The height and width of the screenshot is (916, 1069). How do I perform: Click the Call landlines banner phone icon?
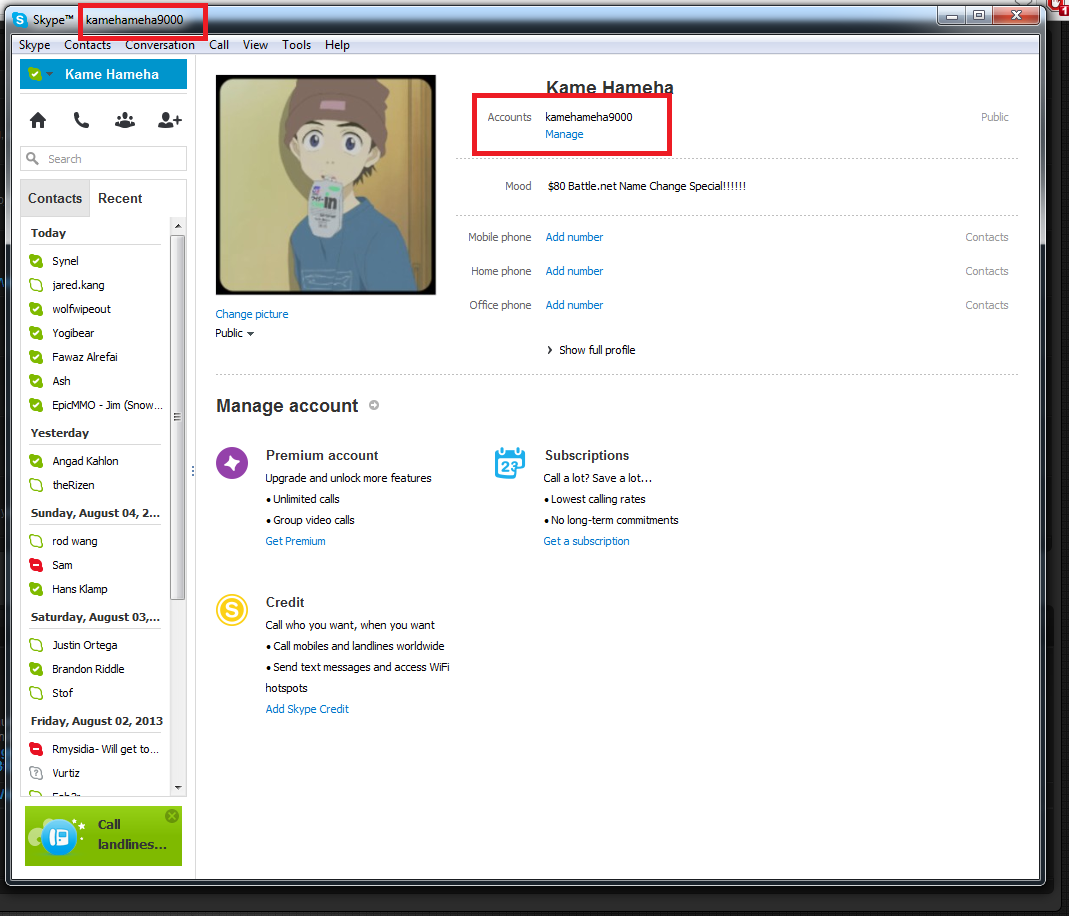pos(59,836)
